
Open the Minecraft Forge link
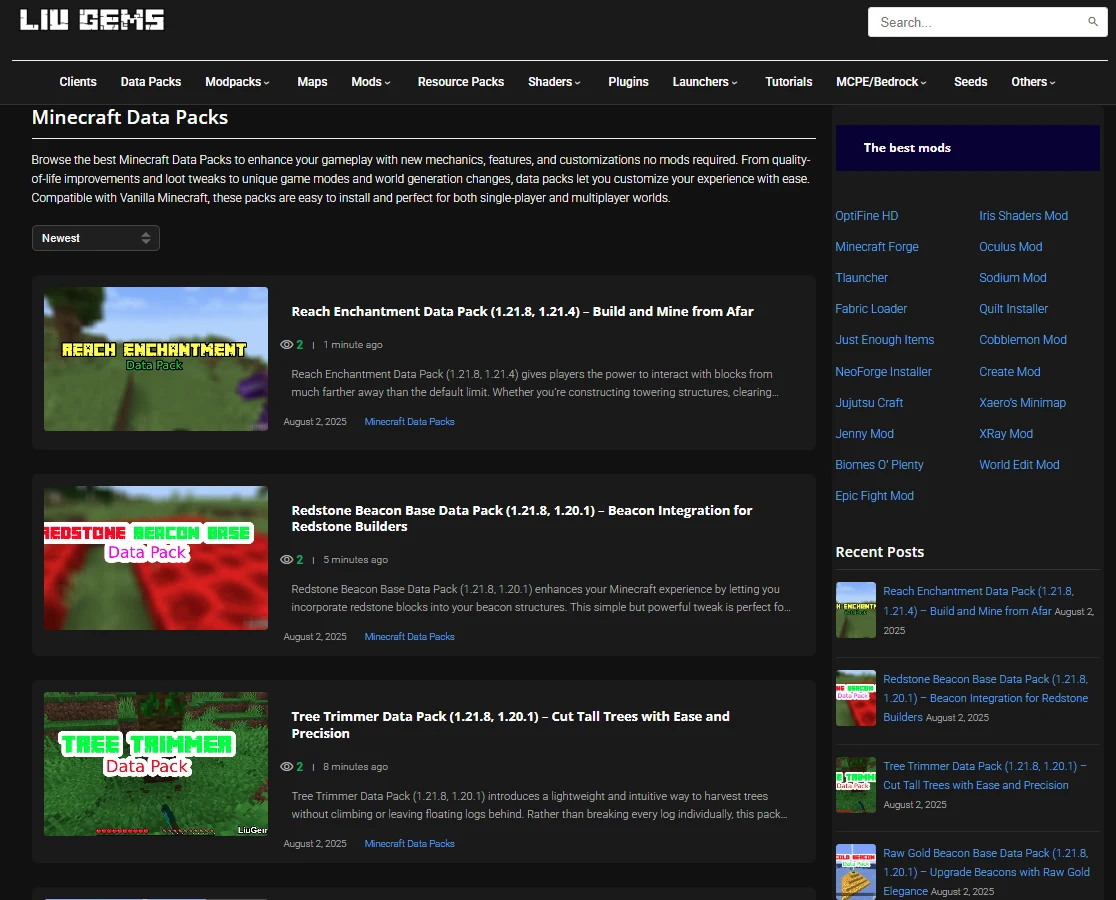click(x=877, y=247)
